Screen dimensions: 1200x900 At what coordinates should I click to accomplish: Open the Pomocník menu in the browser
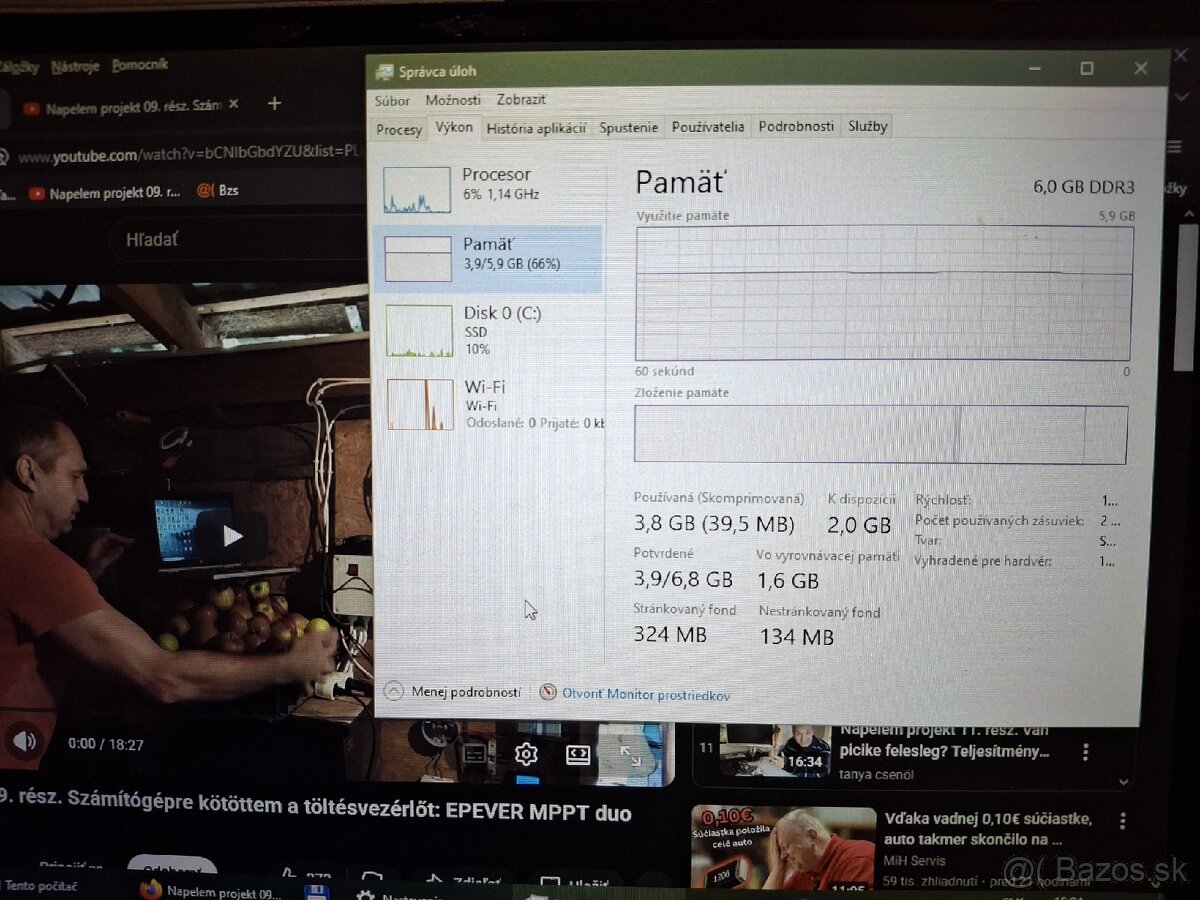(x=140, y=65)
